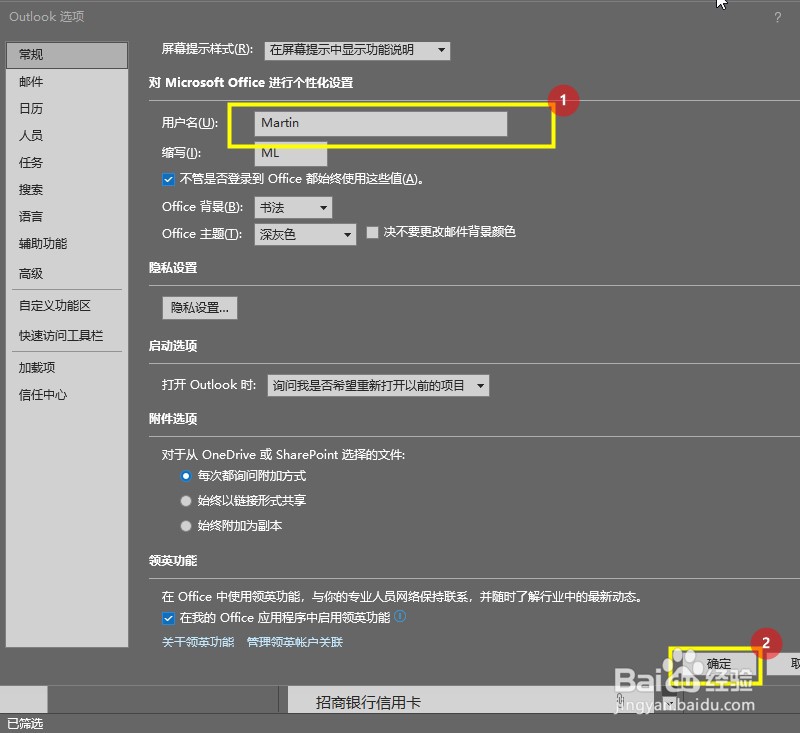Toggle 启用领英功能 checkbox
This screenshot has width=800, height=733.
pos(168,619)
